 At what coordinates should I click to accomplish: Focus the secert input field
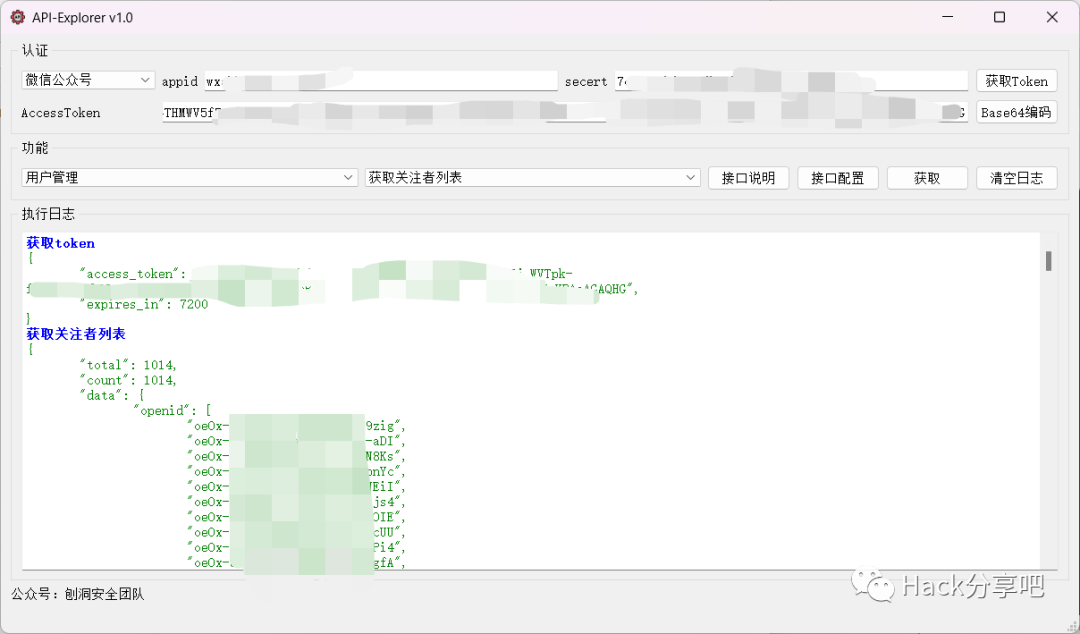pos(791,81)
